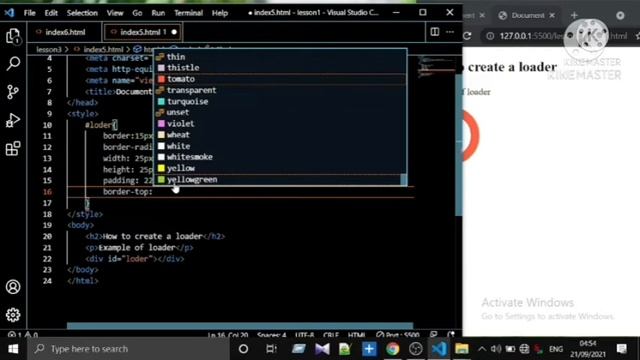This screenshot has height=360, width=640.
Task: Open the View menu
Action: tap(115, 13)
